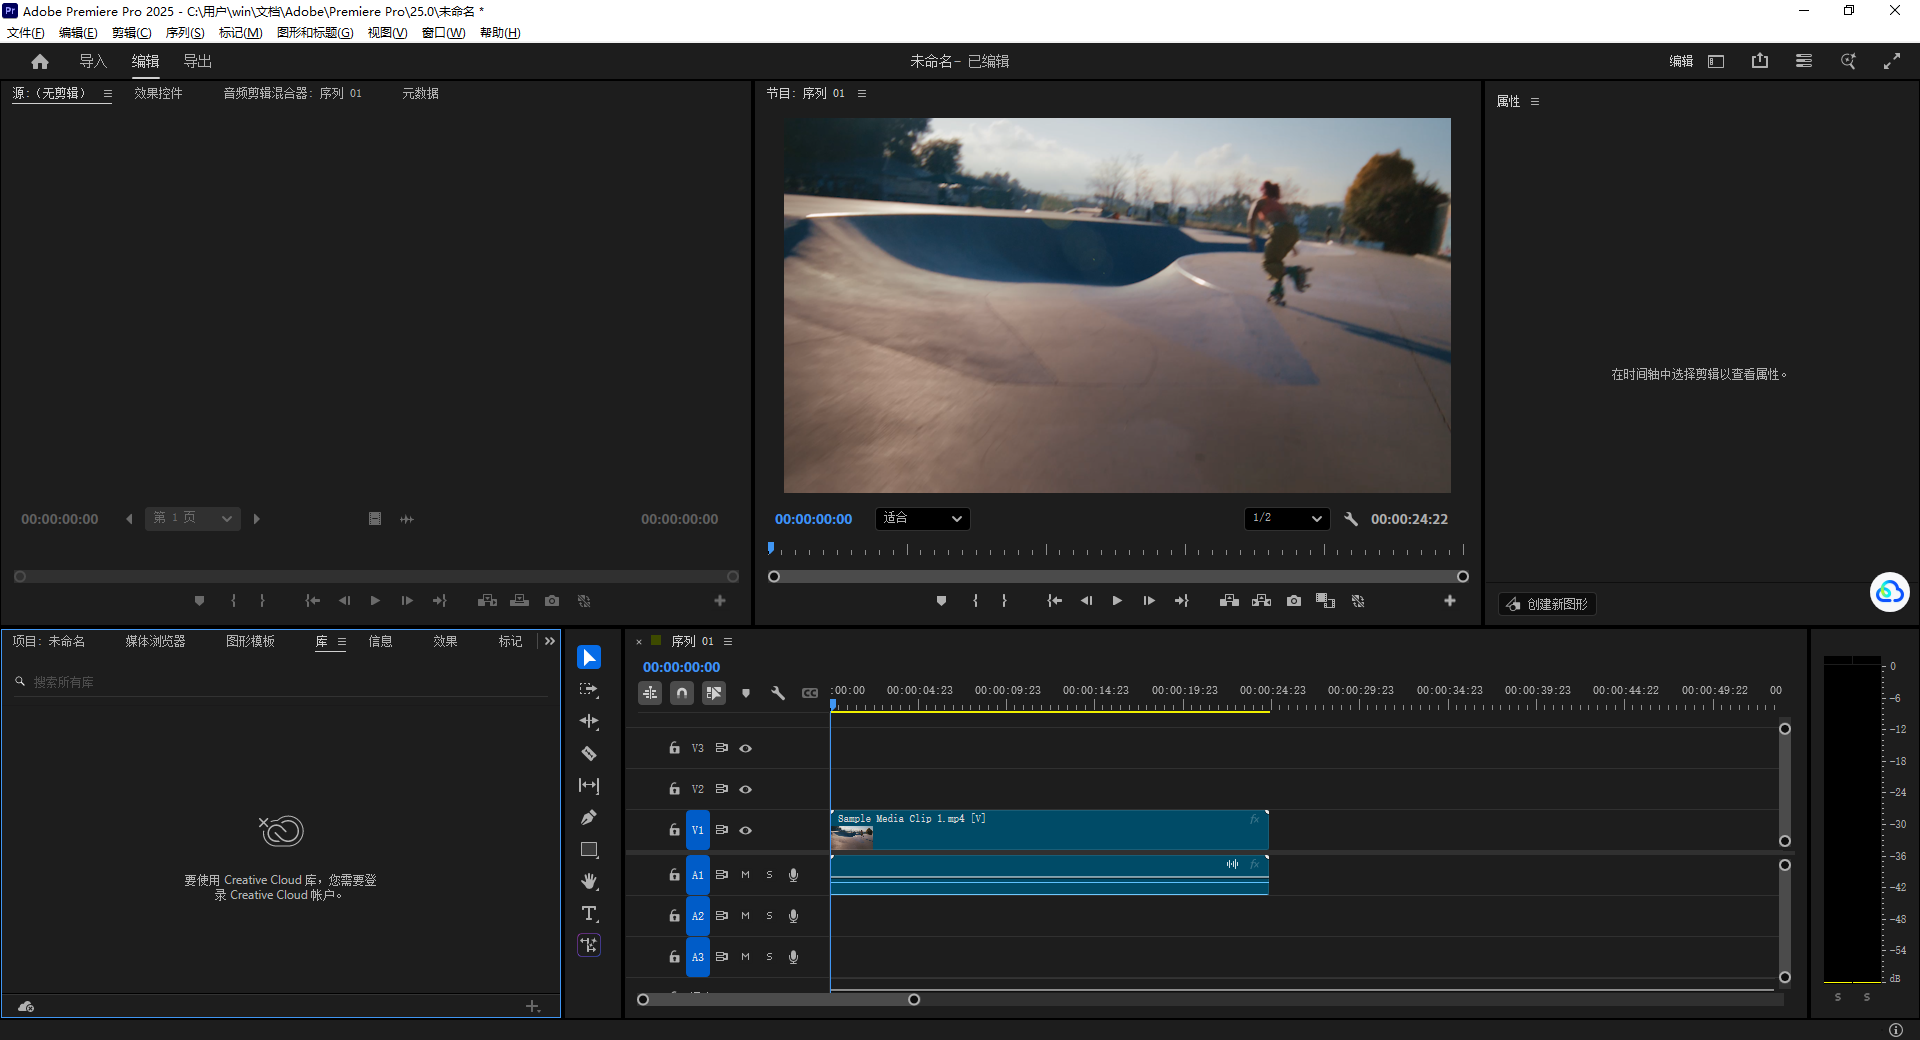Select the Ripple Edit tool
This screenshot has height=1040, width=1920.
pos(589,721)
